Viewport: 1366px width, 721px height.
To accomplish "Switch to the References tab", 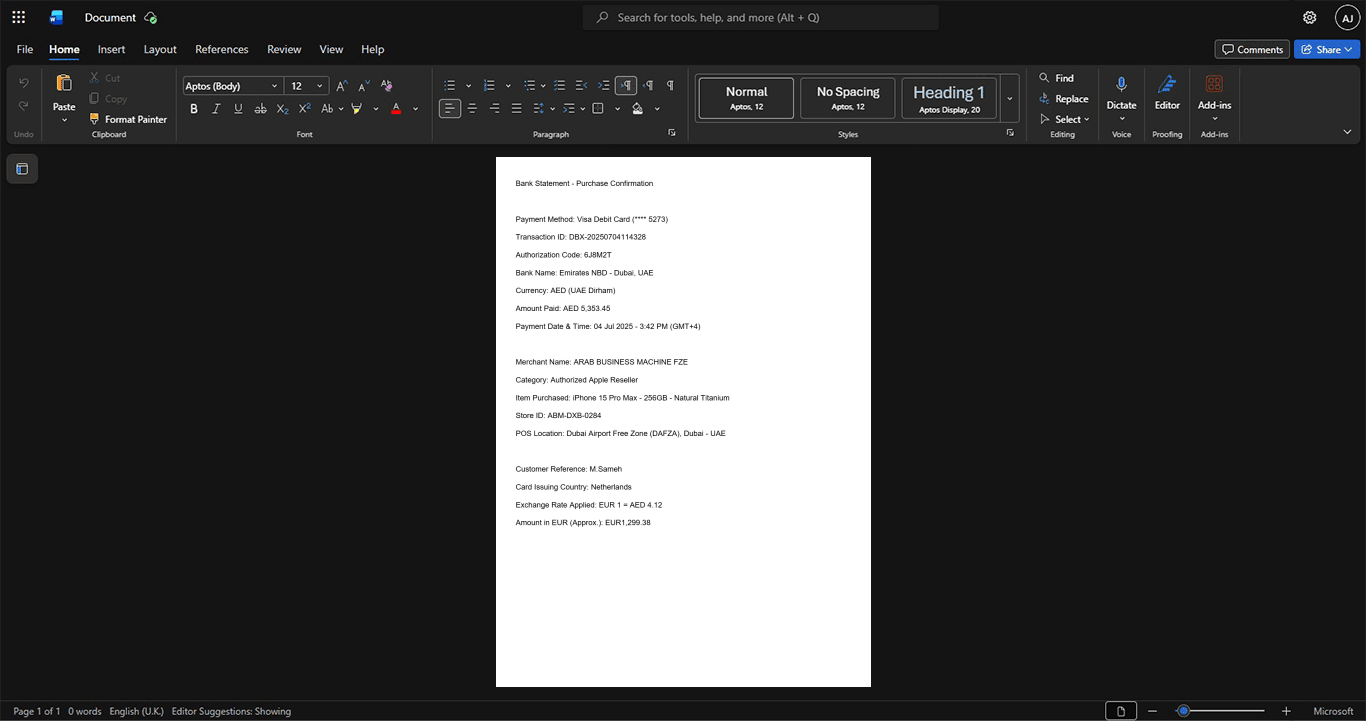I will click(x=222, y=49).
